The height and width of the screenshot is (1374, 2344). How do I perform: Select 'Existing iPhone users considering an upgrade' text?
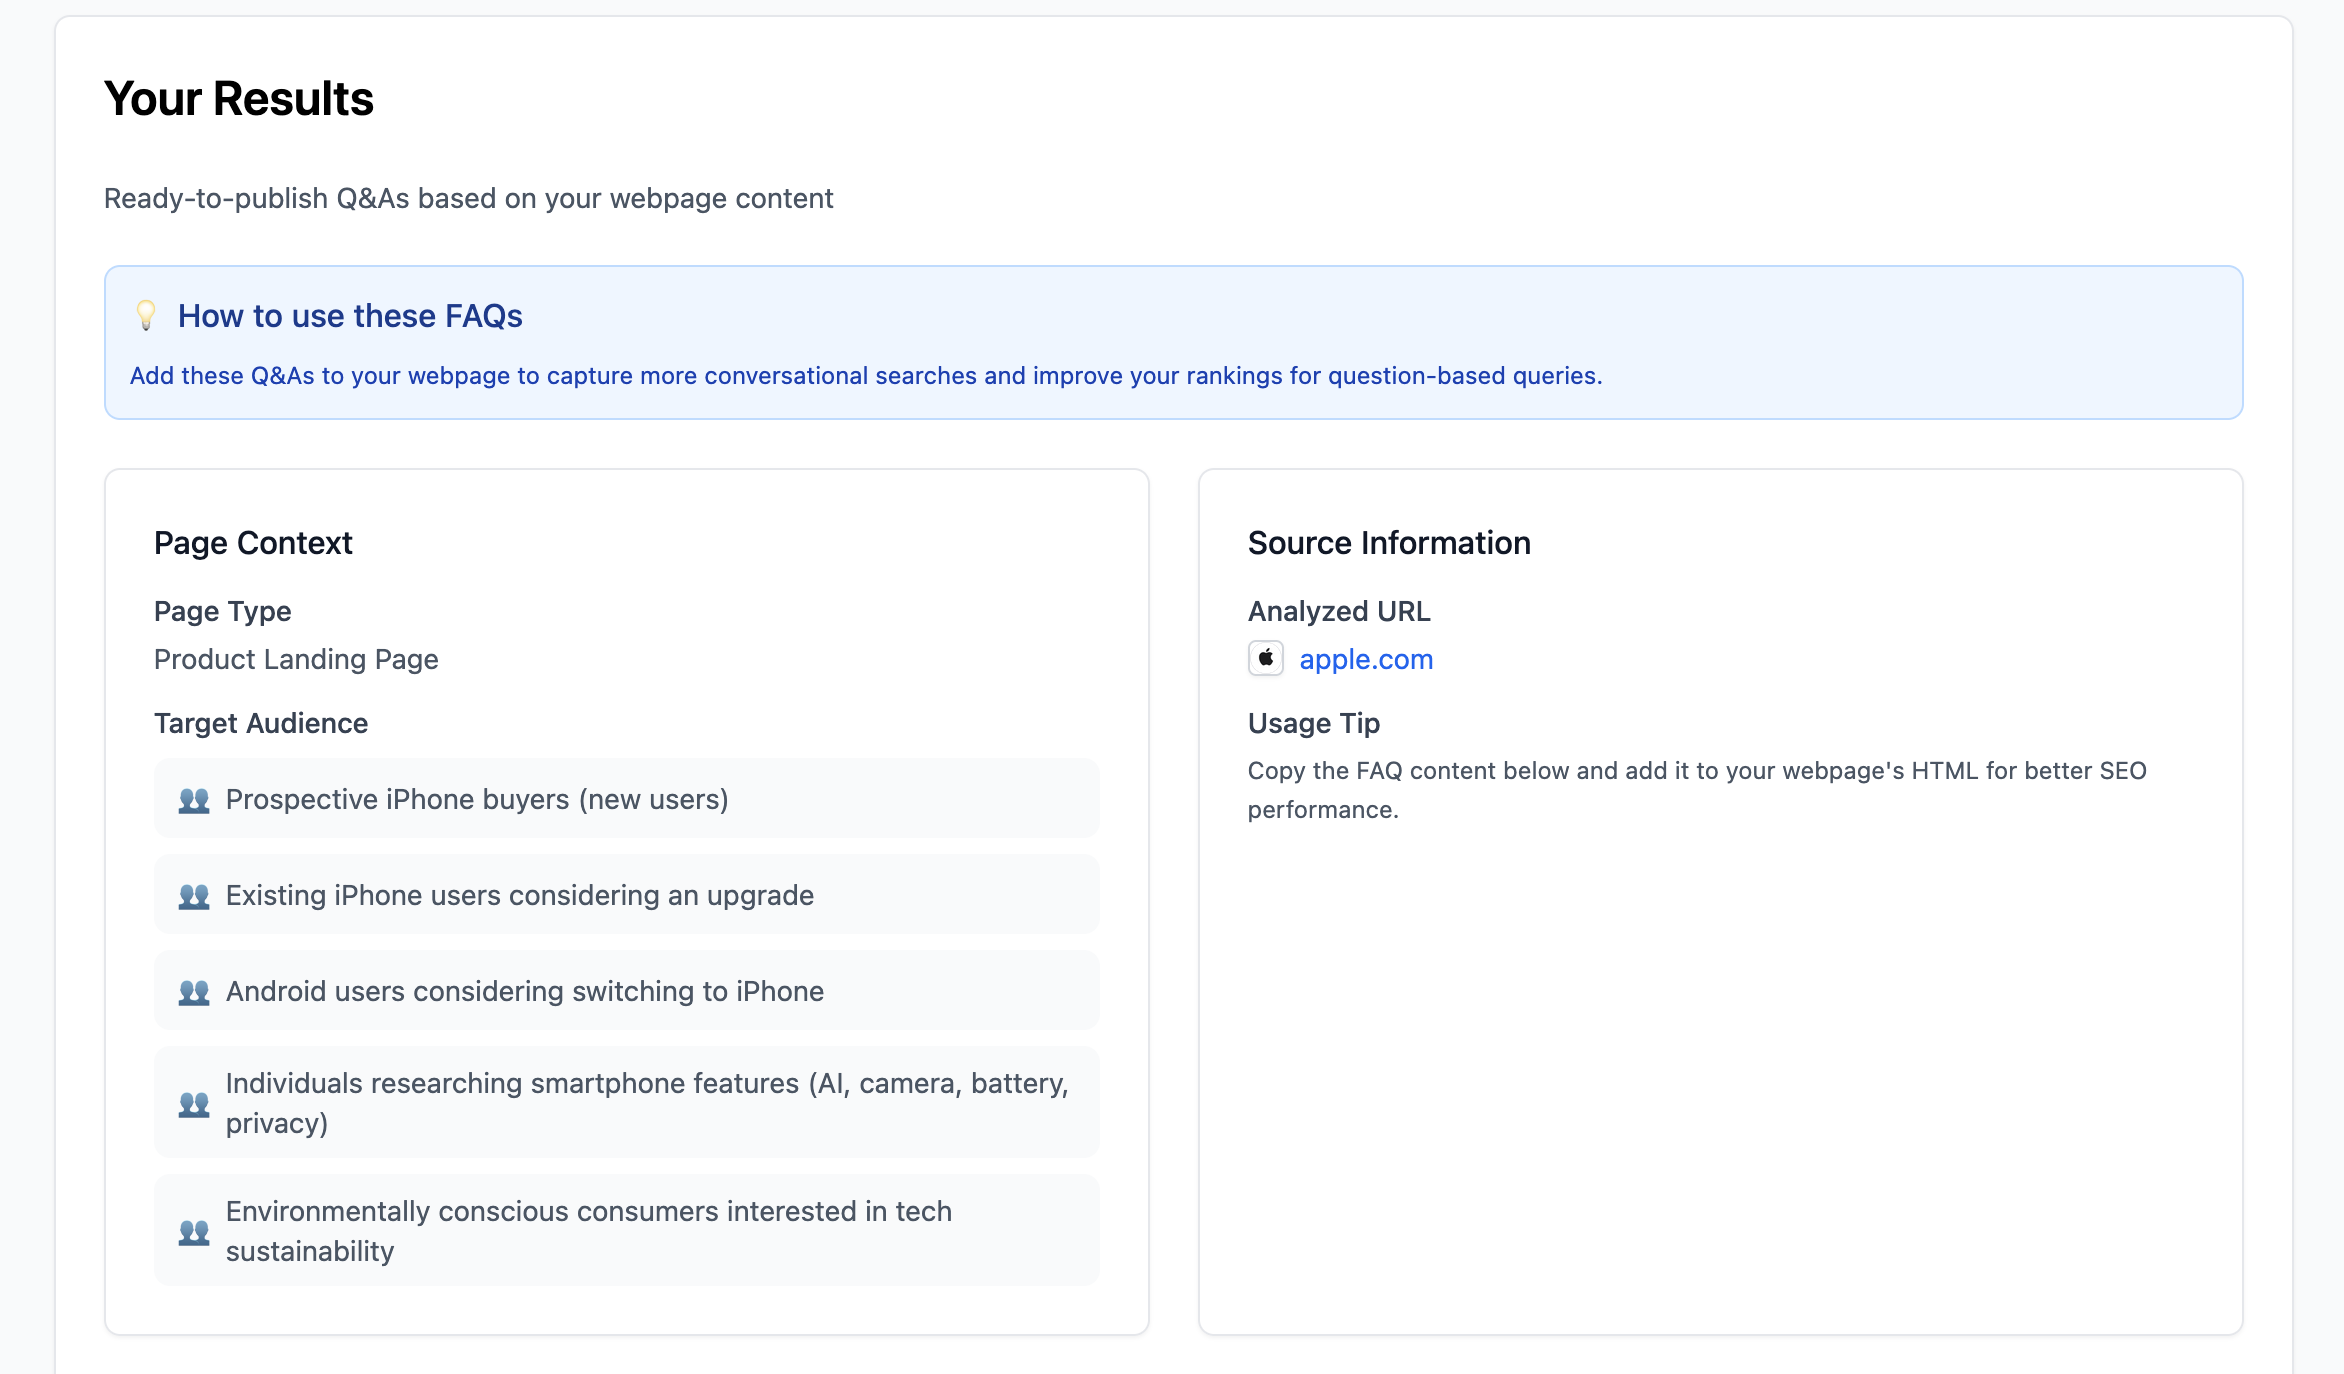tap(520, 895)
